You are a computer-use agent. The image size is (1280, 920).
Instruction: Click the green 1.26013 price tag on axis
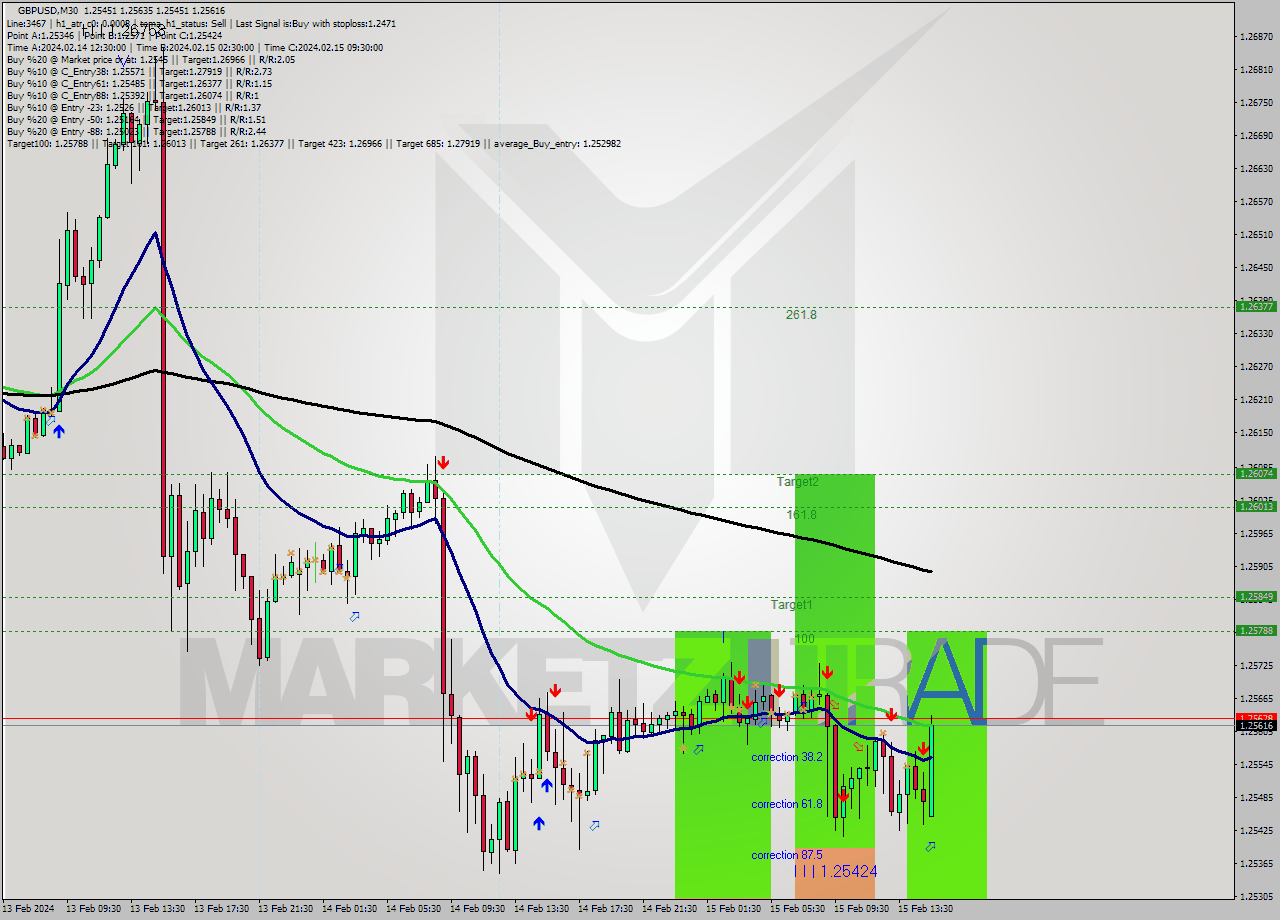point(1256,507)
